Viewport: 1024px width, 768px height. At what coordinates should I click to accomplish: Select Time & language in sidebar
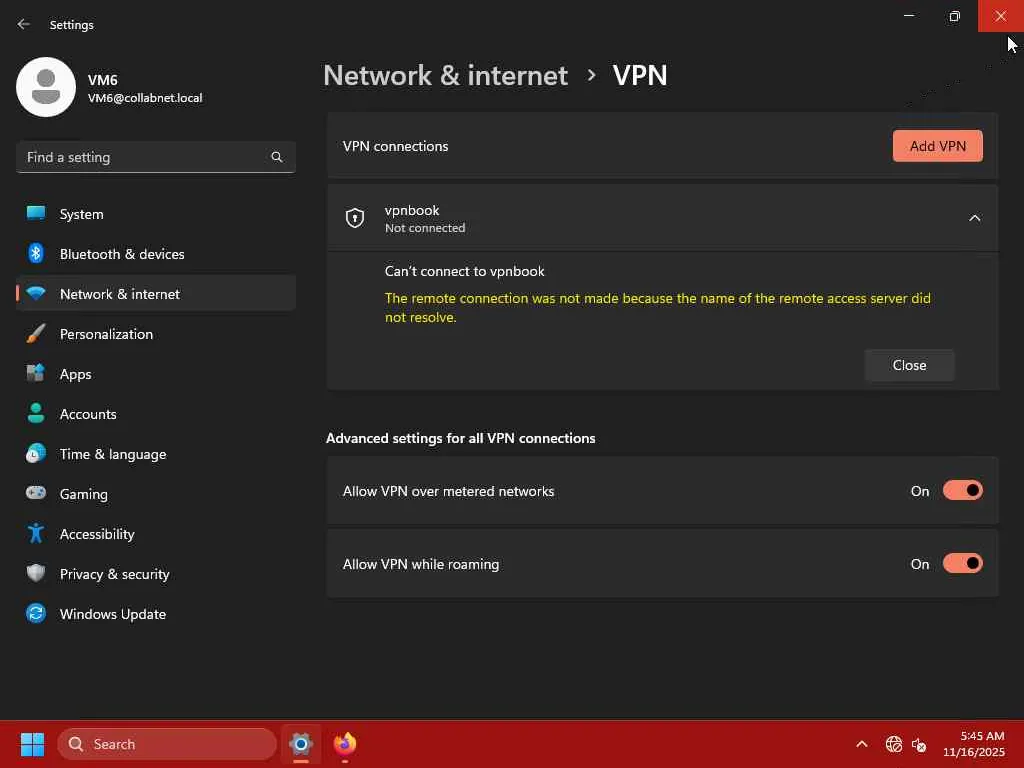point(112,454)
